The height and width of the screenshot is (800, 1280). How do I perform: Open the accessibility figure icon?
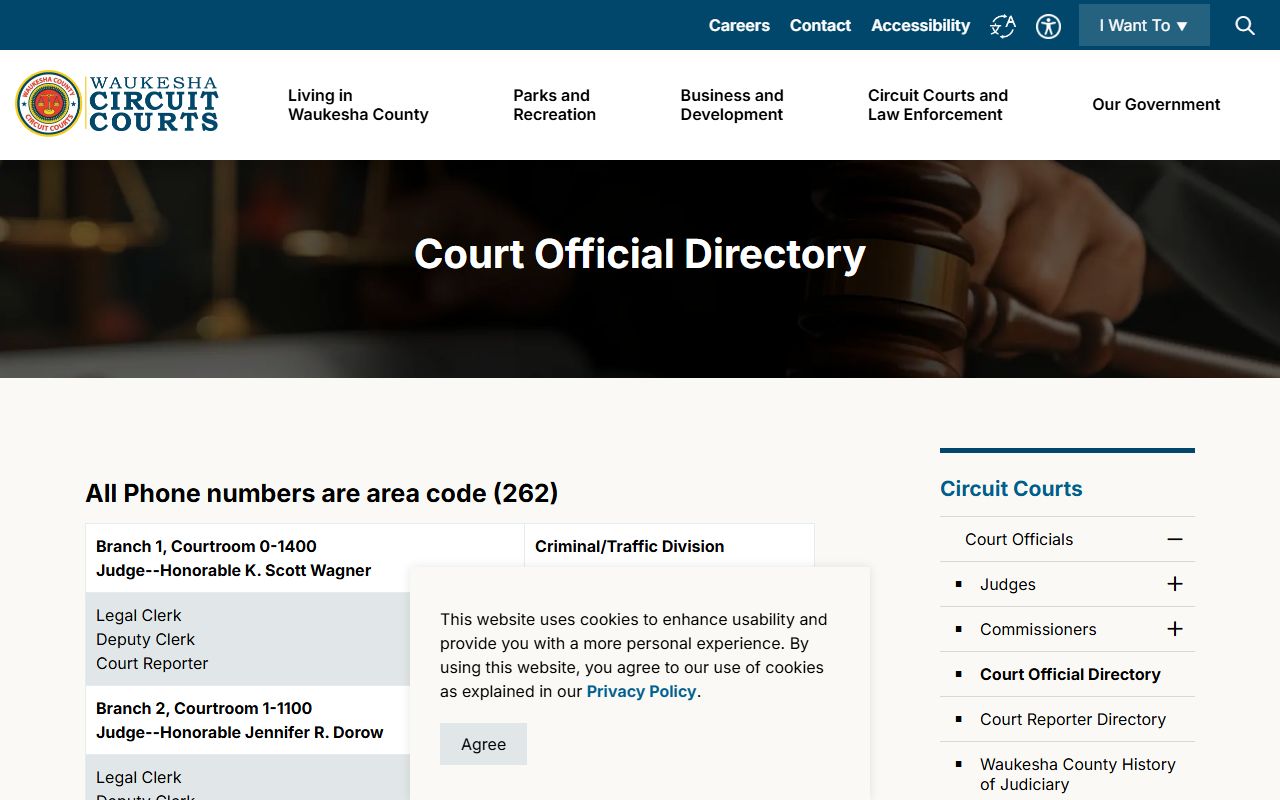pos(1048,26)
